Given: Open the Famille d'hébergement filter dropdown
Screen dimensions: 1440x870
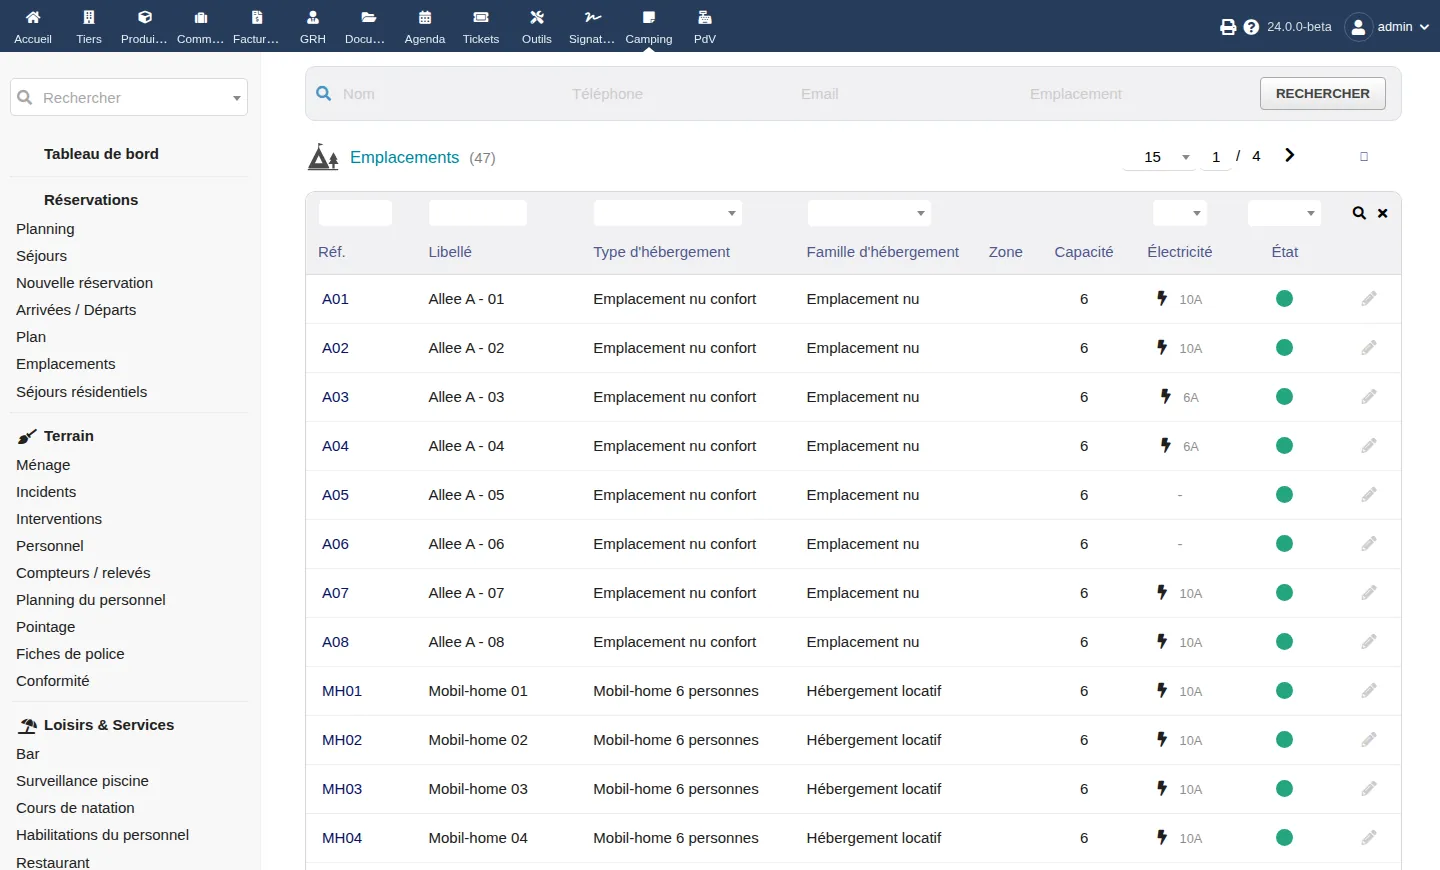Looking at the screenshot, I should pos(869,213).
